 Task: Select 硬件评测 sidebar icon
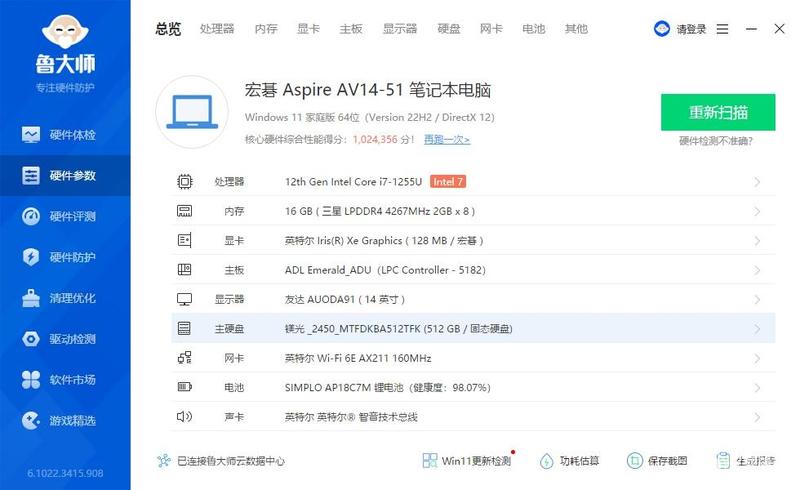[31, 216]
